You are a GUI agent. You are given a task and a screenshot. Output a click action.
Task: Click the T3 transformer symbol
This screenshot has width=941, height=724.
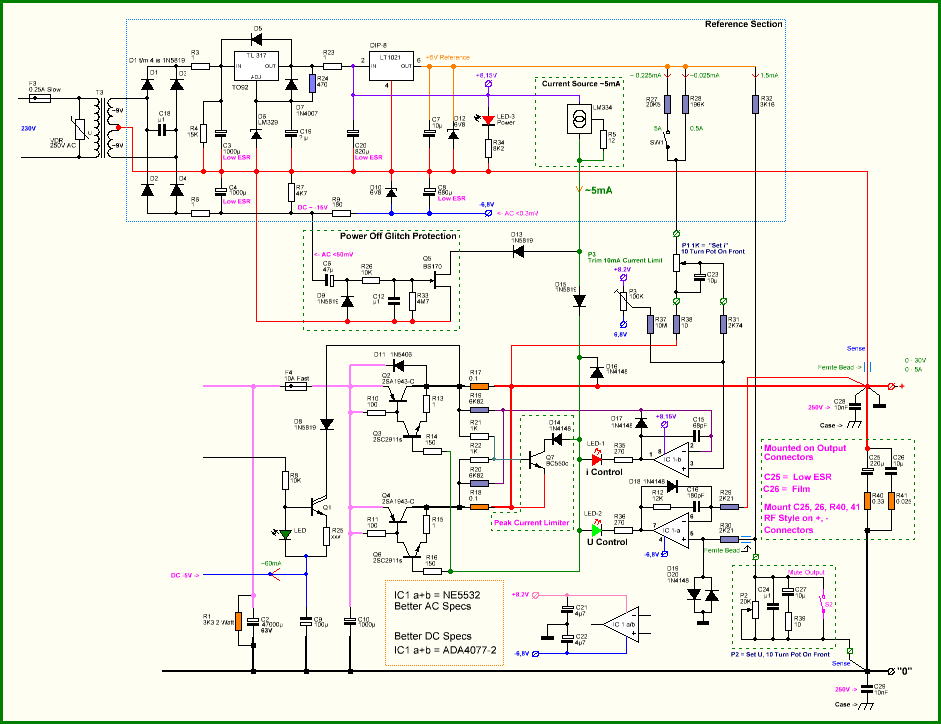103,127
